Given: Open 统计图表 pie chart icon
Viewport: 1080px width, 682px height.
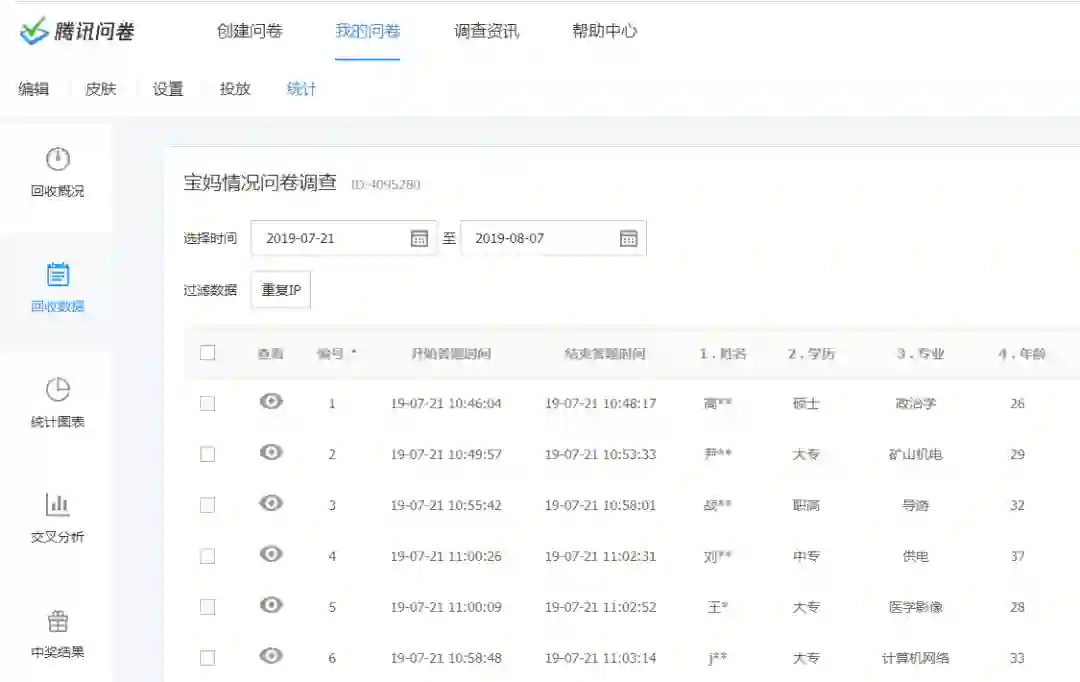Looking at the screenshot, I should [x=58, y=389].
